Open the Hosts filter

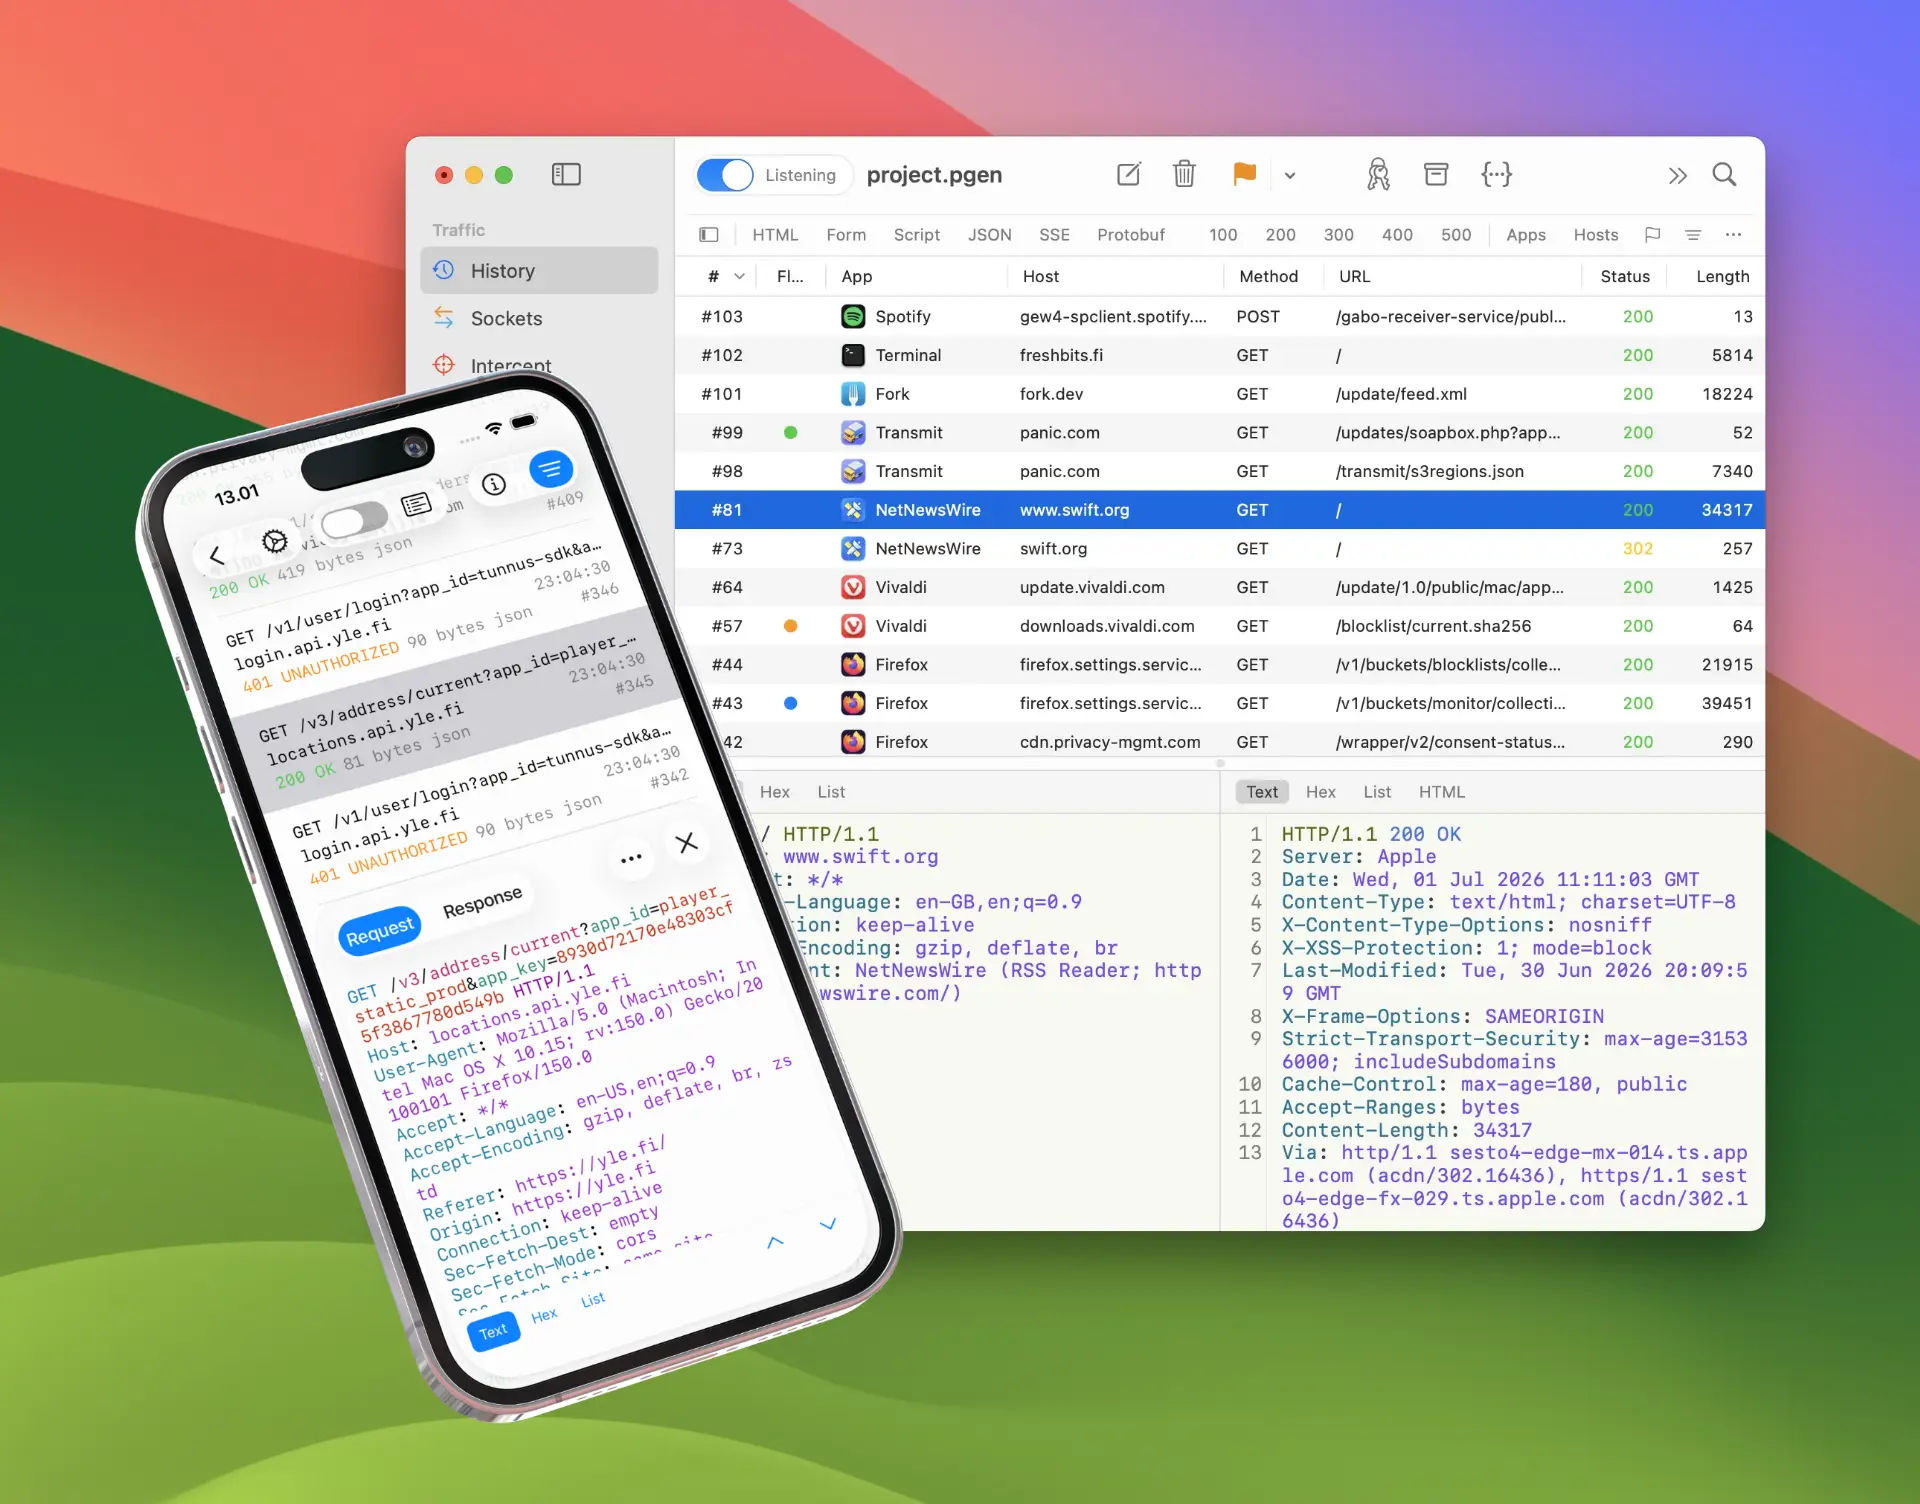(x=1595, y=235)
